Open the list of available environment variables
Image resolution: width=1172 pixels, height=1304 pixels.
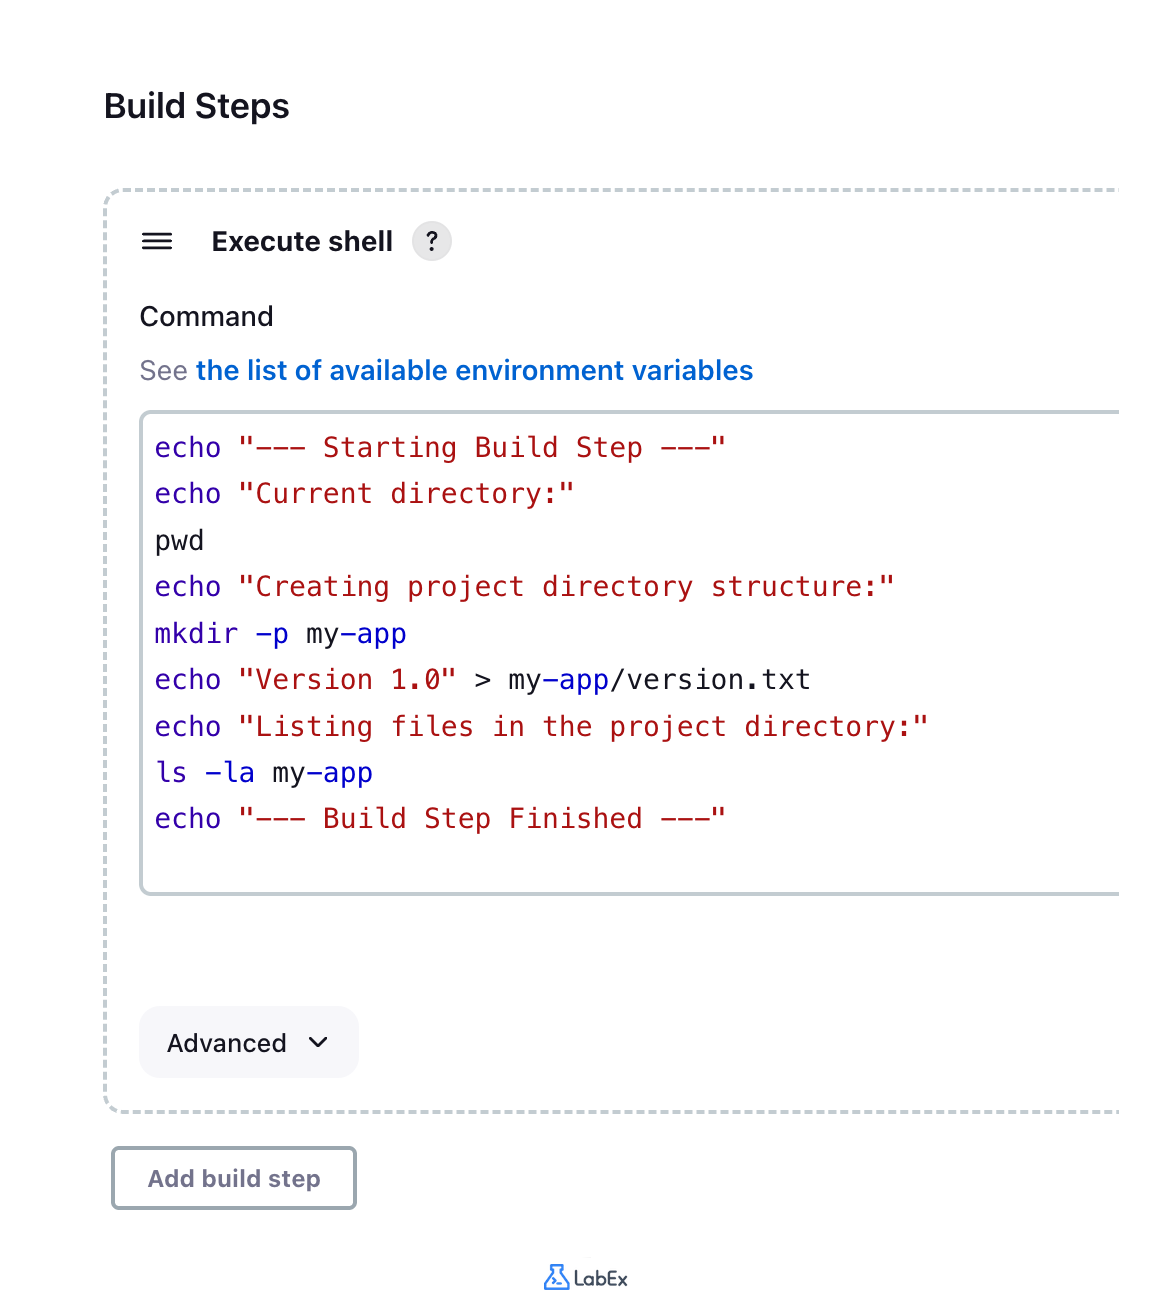(474, 370)
